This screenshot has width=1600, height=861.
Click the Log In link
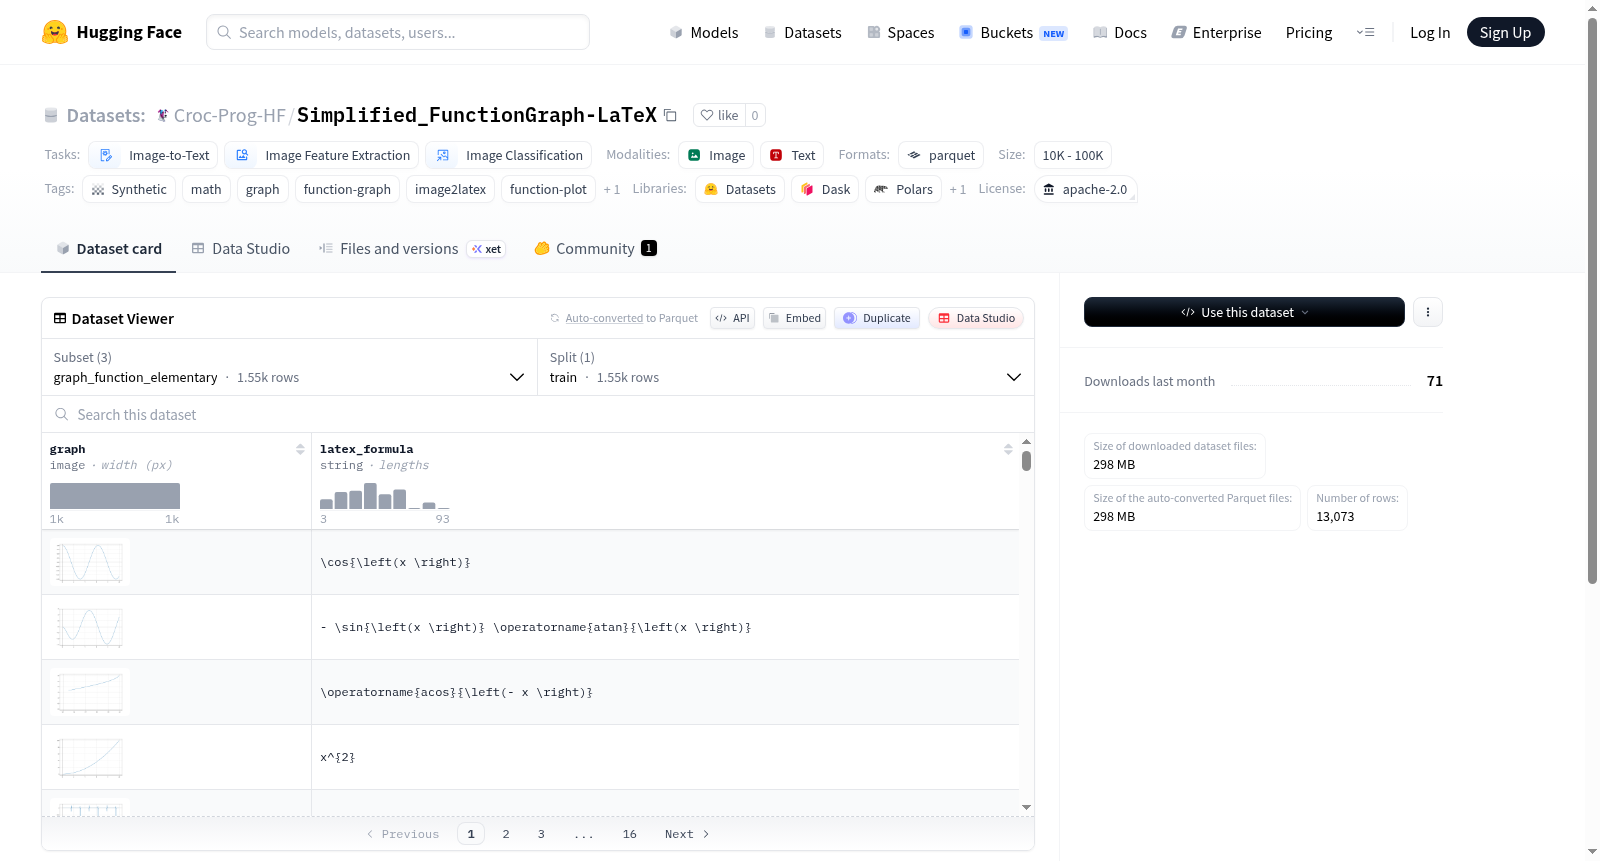coord(1430,32)
